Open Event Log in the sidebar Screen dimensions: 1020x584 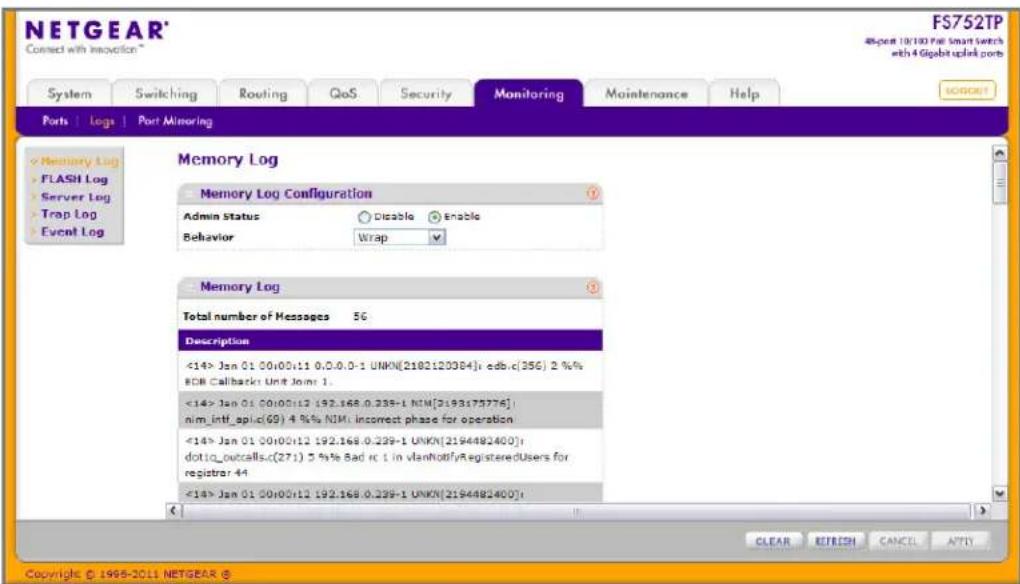(x=72, y=232)
